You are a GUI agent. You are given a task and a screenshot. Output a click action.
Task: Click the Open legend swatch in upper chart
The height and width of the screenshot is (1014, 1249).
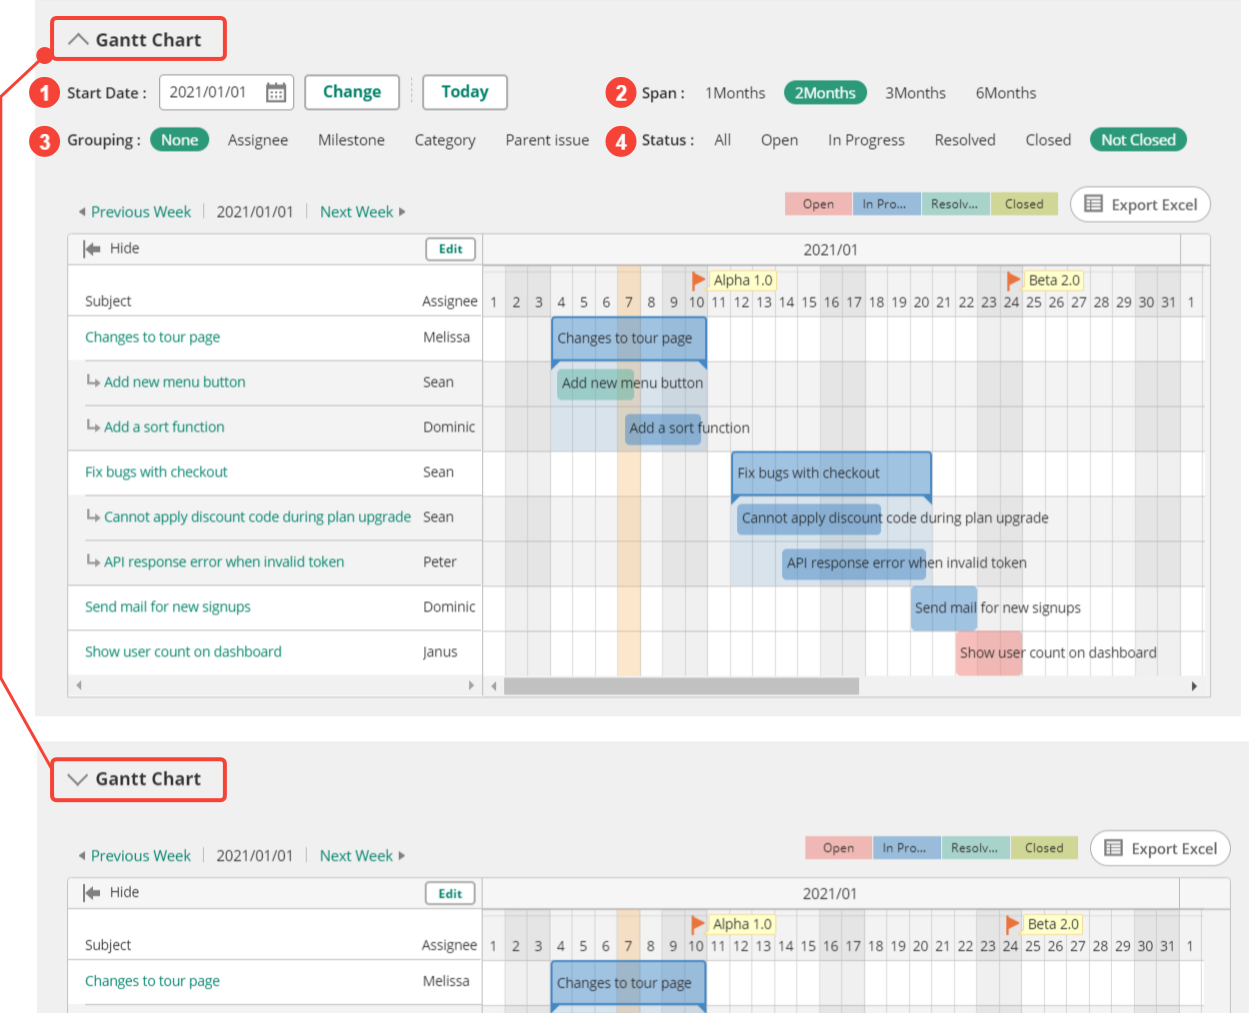click(x=818, y=204)
